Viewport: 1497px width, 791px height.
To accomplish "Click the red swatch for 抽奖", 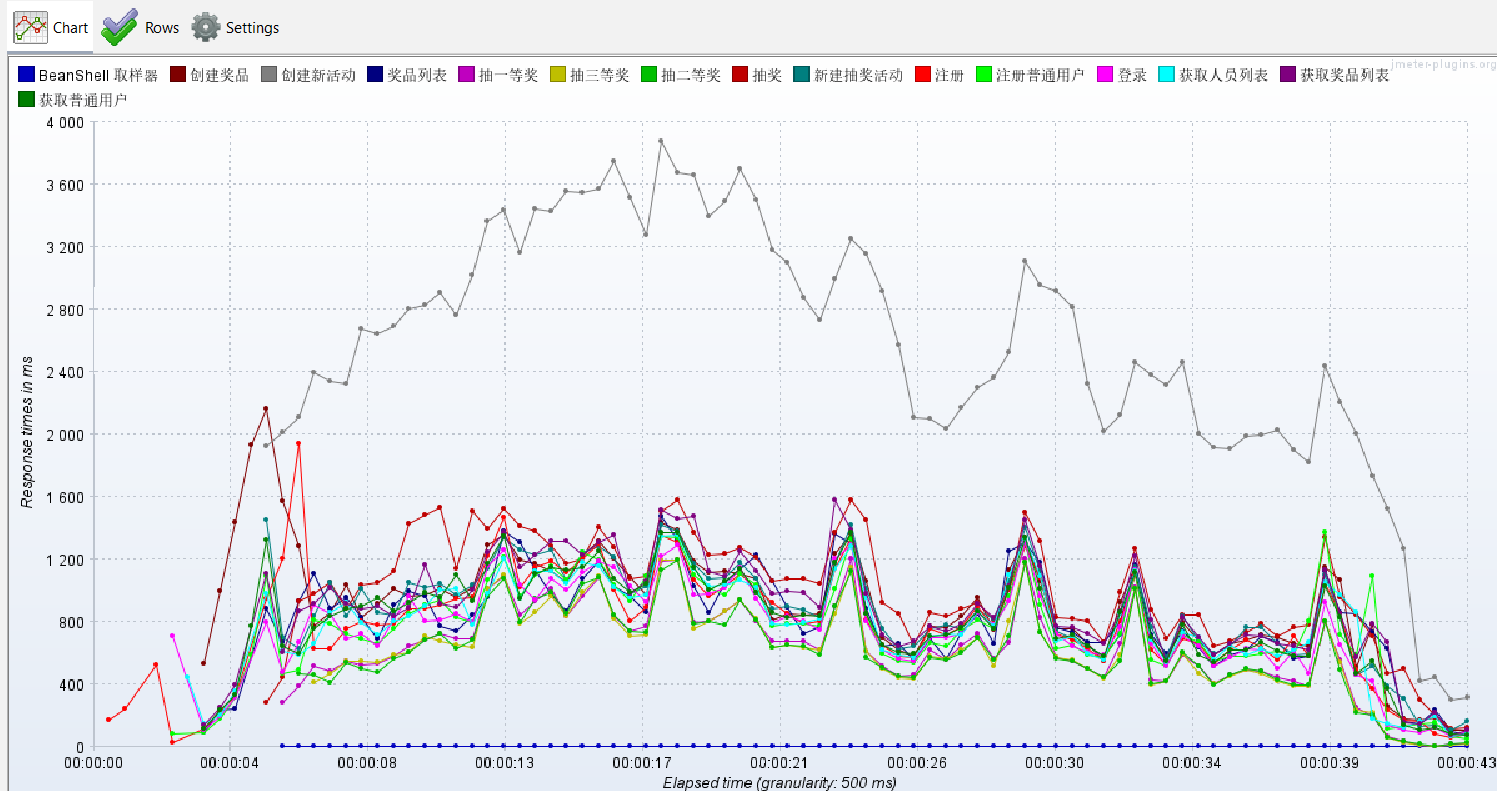I will (x=740, y=75).
